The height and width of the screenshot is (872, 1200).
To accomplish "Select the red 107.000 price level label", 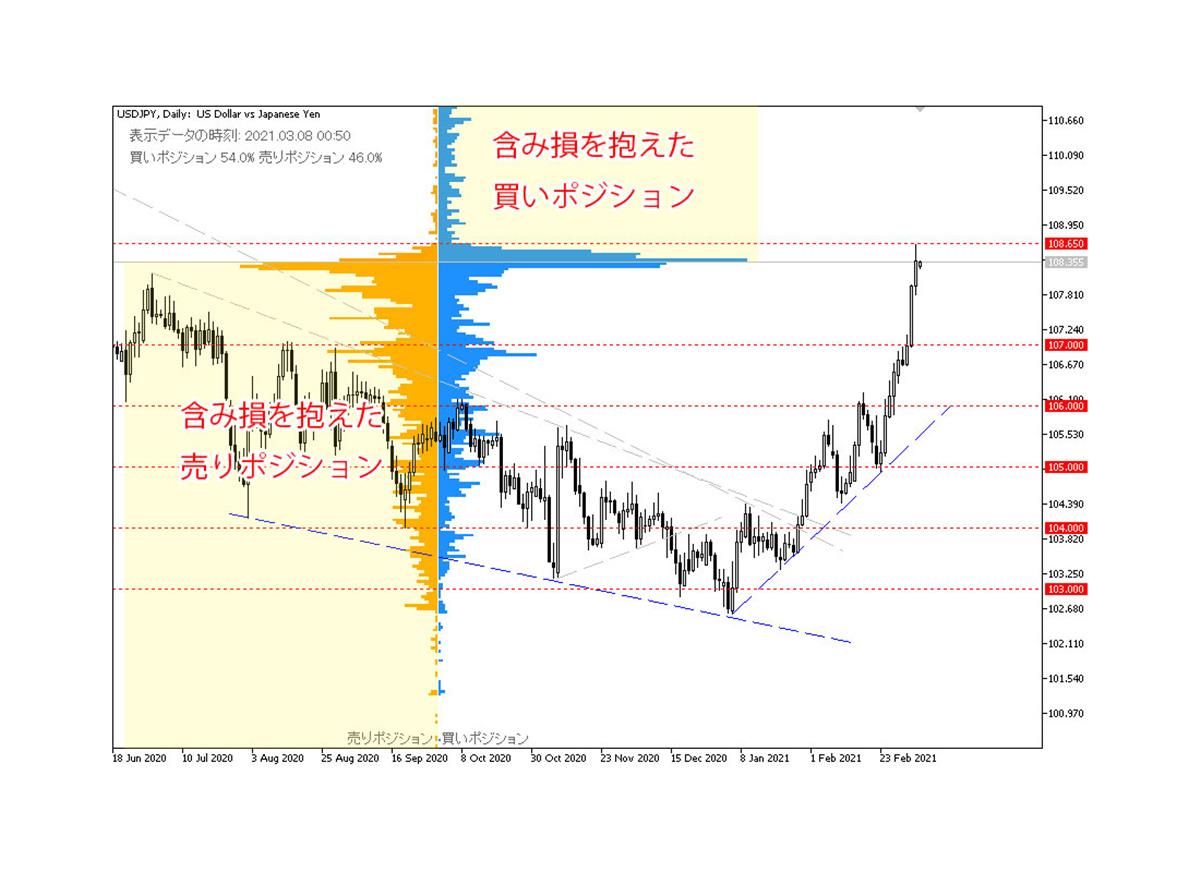I will click(x=1066, y=345).
